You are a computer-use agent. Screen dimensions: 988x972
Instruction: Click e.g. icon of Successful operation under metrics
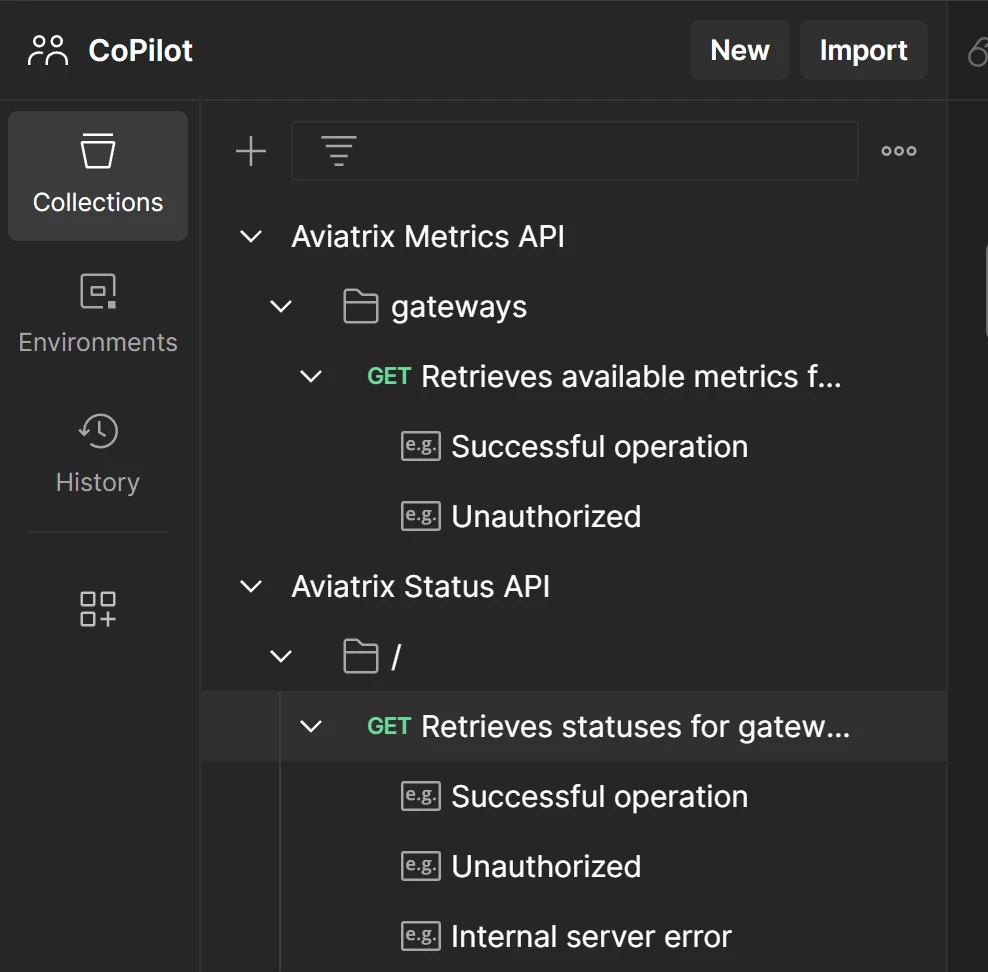pyautogui.click(x=421, y=446)
